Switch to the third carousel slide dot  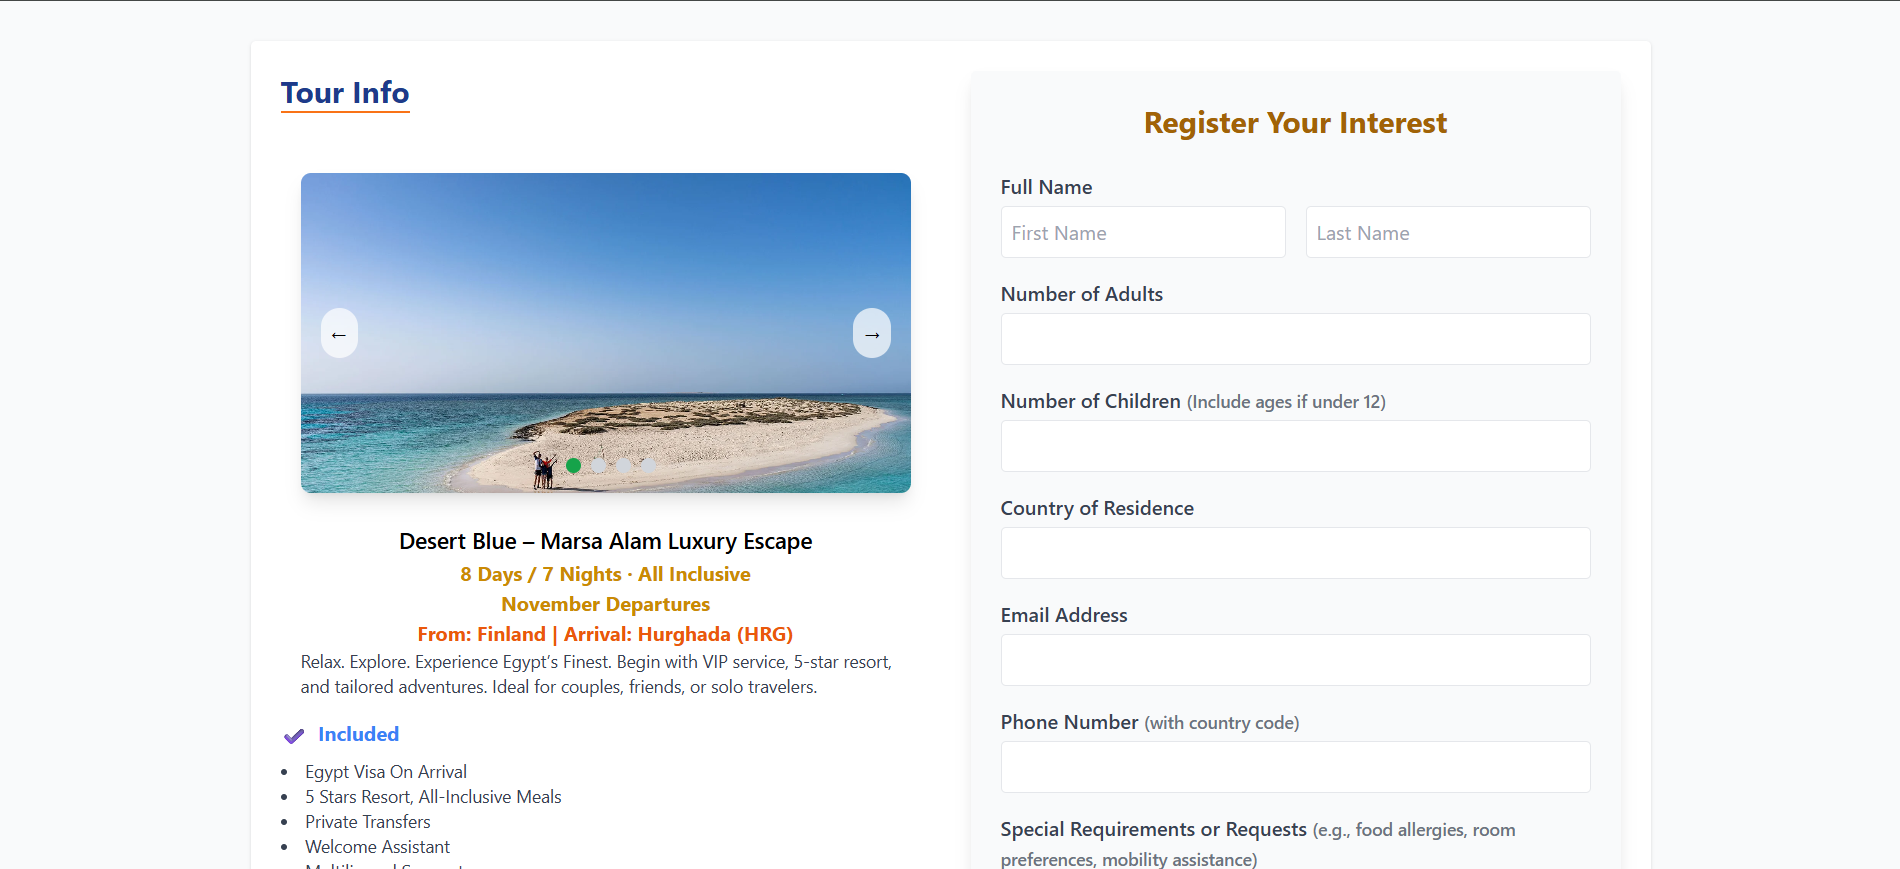pyautogui.click(x=623, y=465)
